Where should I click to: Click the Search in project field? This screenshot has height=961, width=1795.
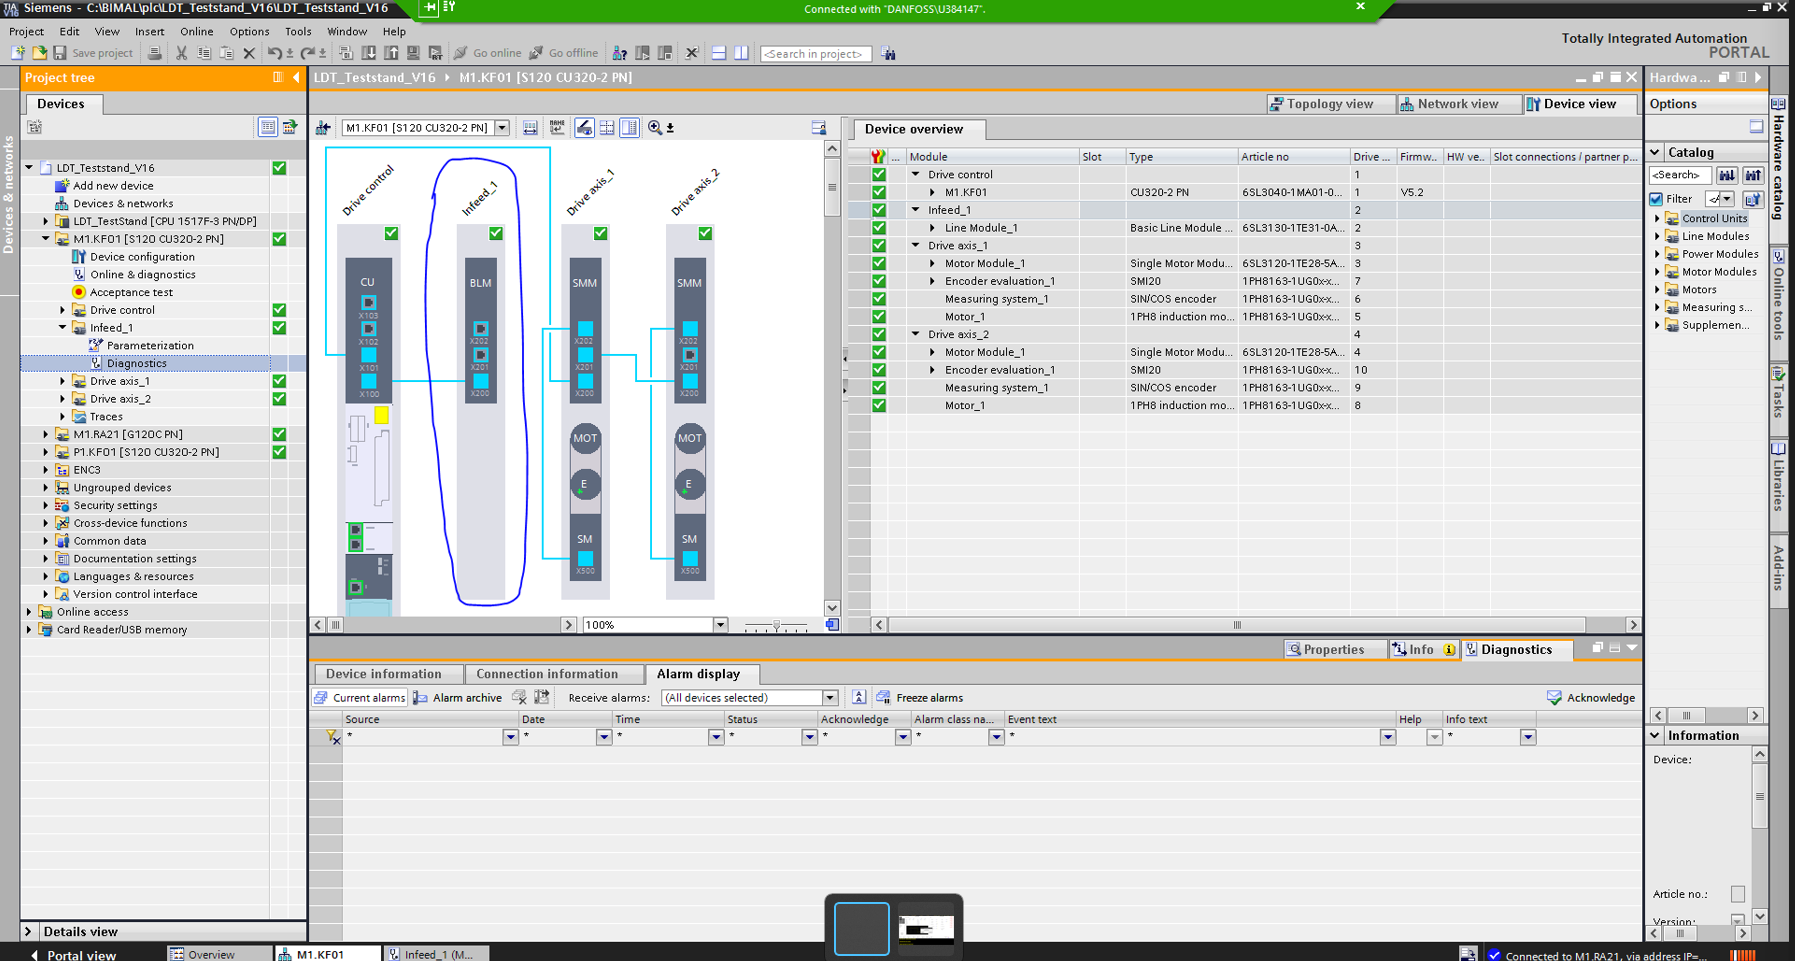tap(815, 54)
